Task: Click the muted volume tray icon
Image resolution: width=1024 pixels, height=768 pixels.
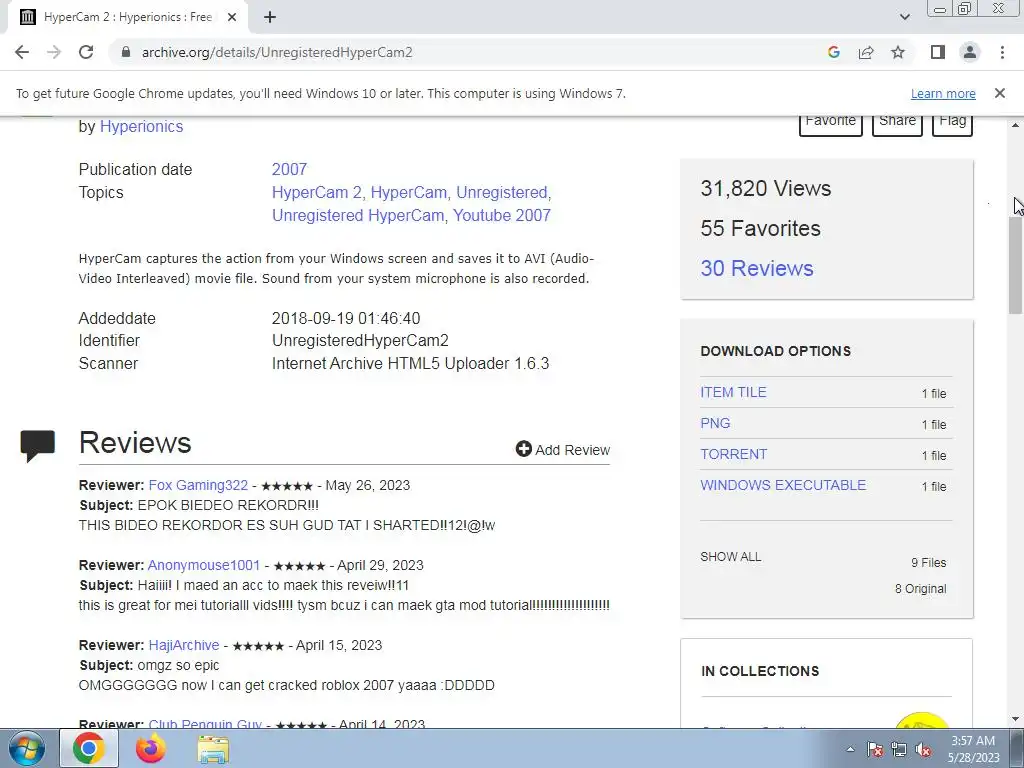Action: click(923, 749)
